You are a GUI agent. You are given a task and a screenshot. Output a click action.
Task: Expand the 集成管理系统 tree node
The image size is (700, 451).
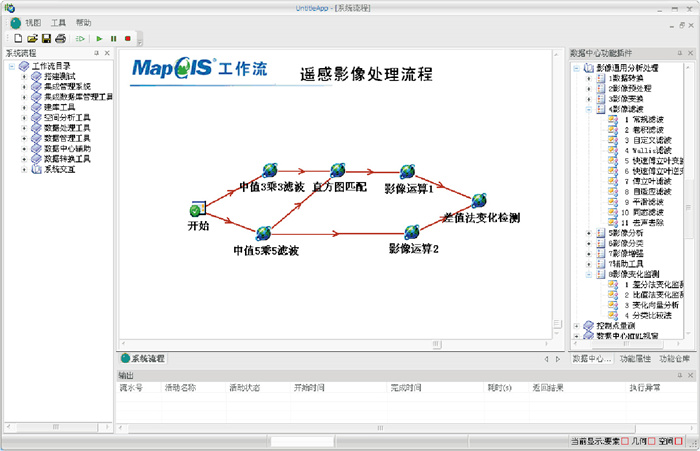[x=24, y=87]
